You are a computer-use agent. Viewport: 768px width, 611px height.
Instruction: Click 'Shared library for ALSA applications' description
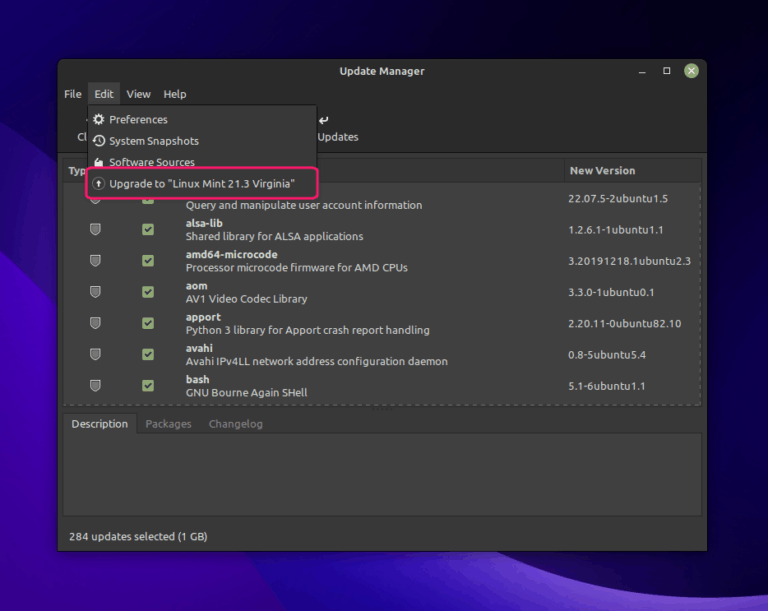[274, 237]
